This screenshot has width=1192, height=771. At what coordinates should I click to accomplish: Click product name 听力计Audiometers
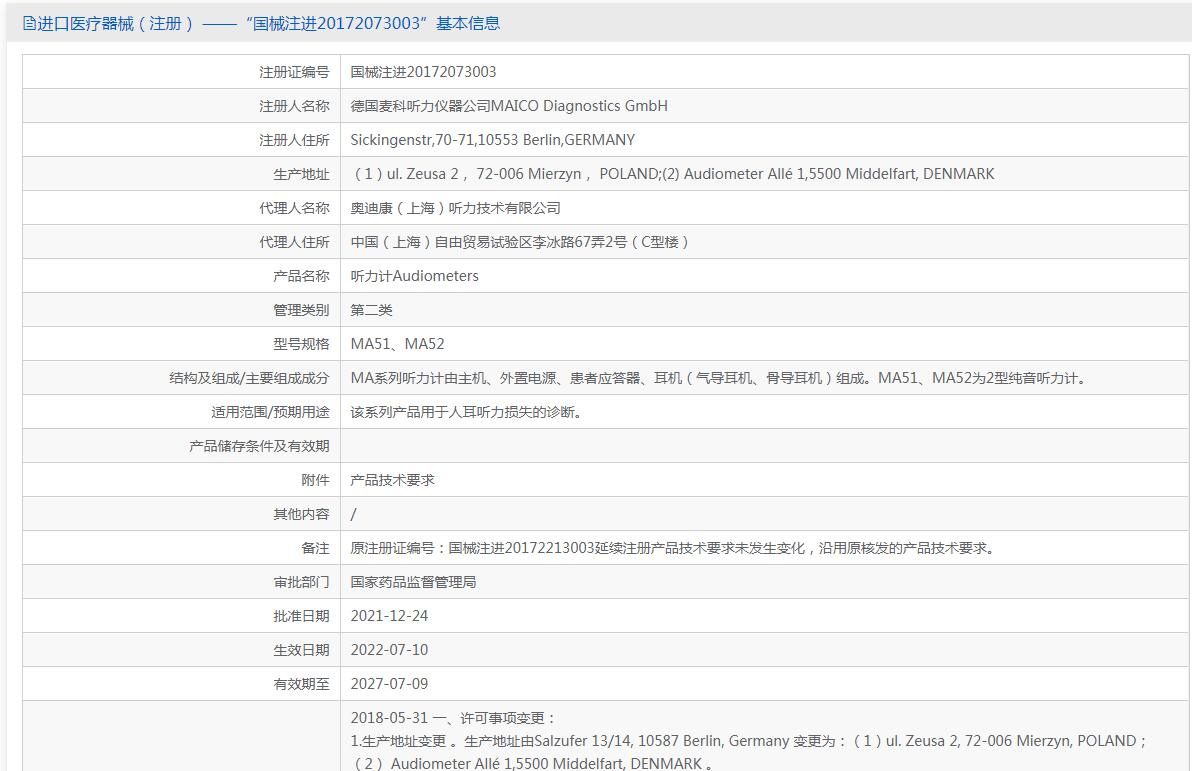414,276
